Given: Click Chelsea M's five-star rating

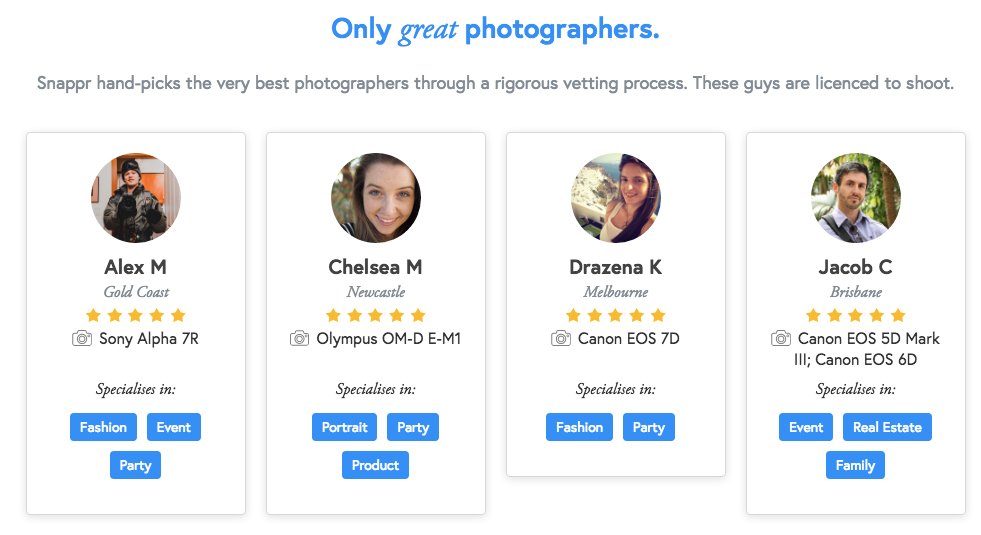Looking at the screenshot, I should coord(376,315).
